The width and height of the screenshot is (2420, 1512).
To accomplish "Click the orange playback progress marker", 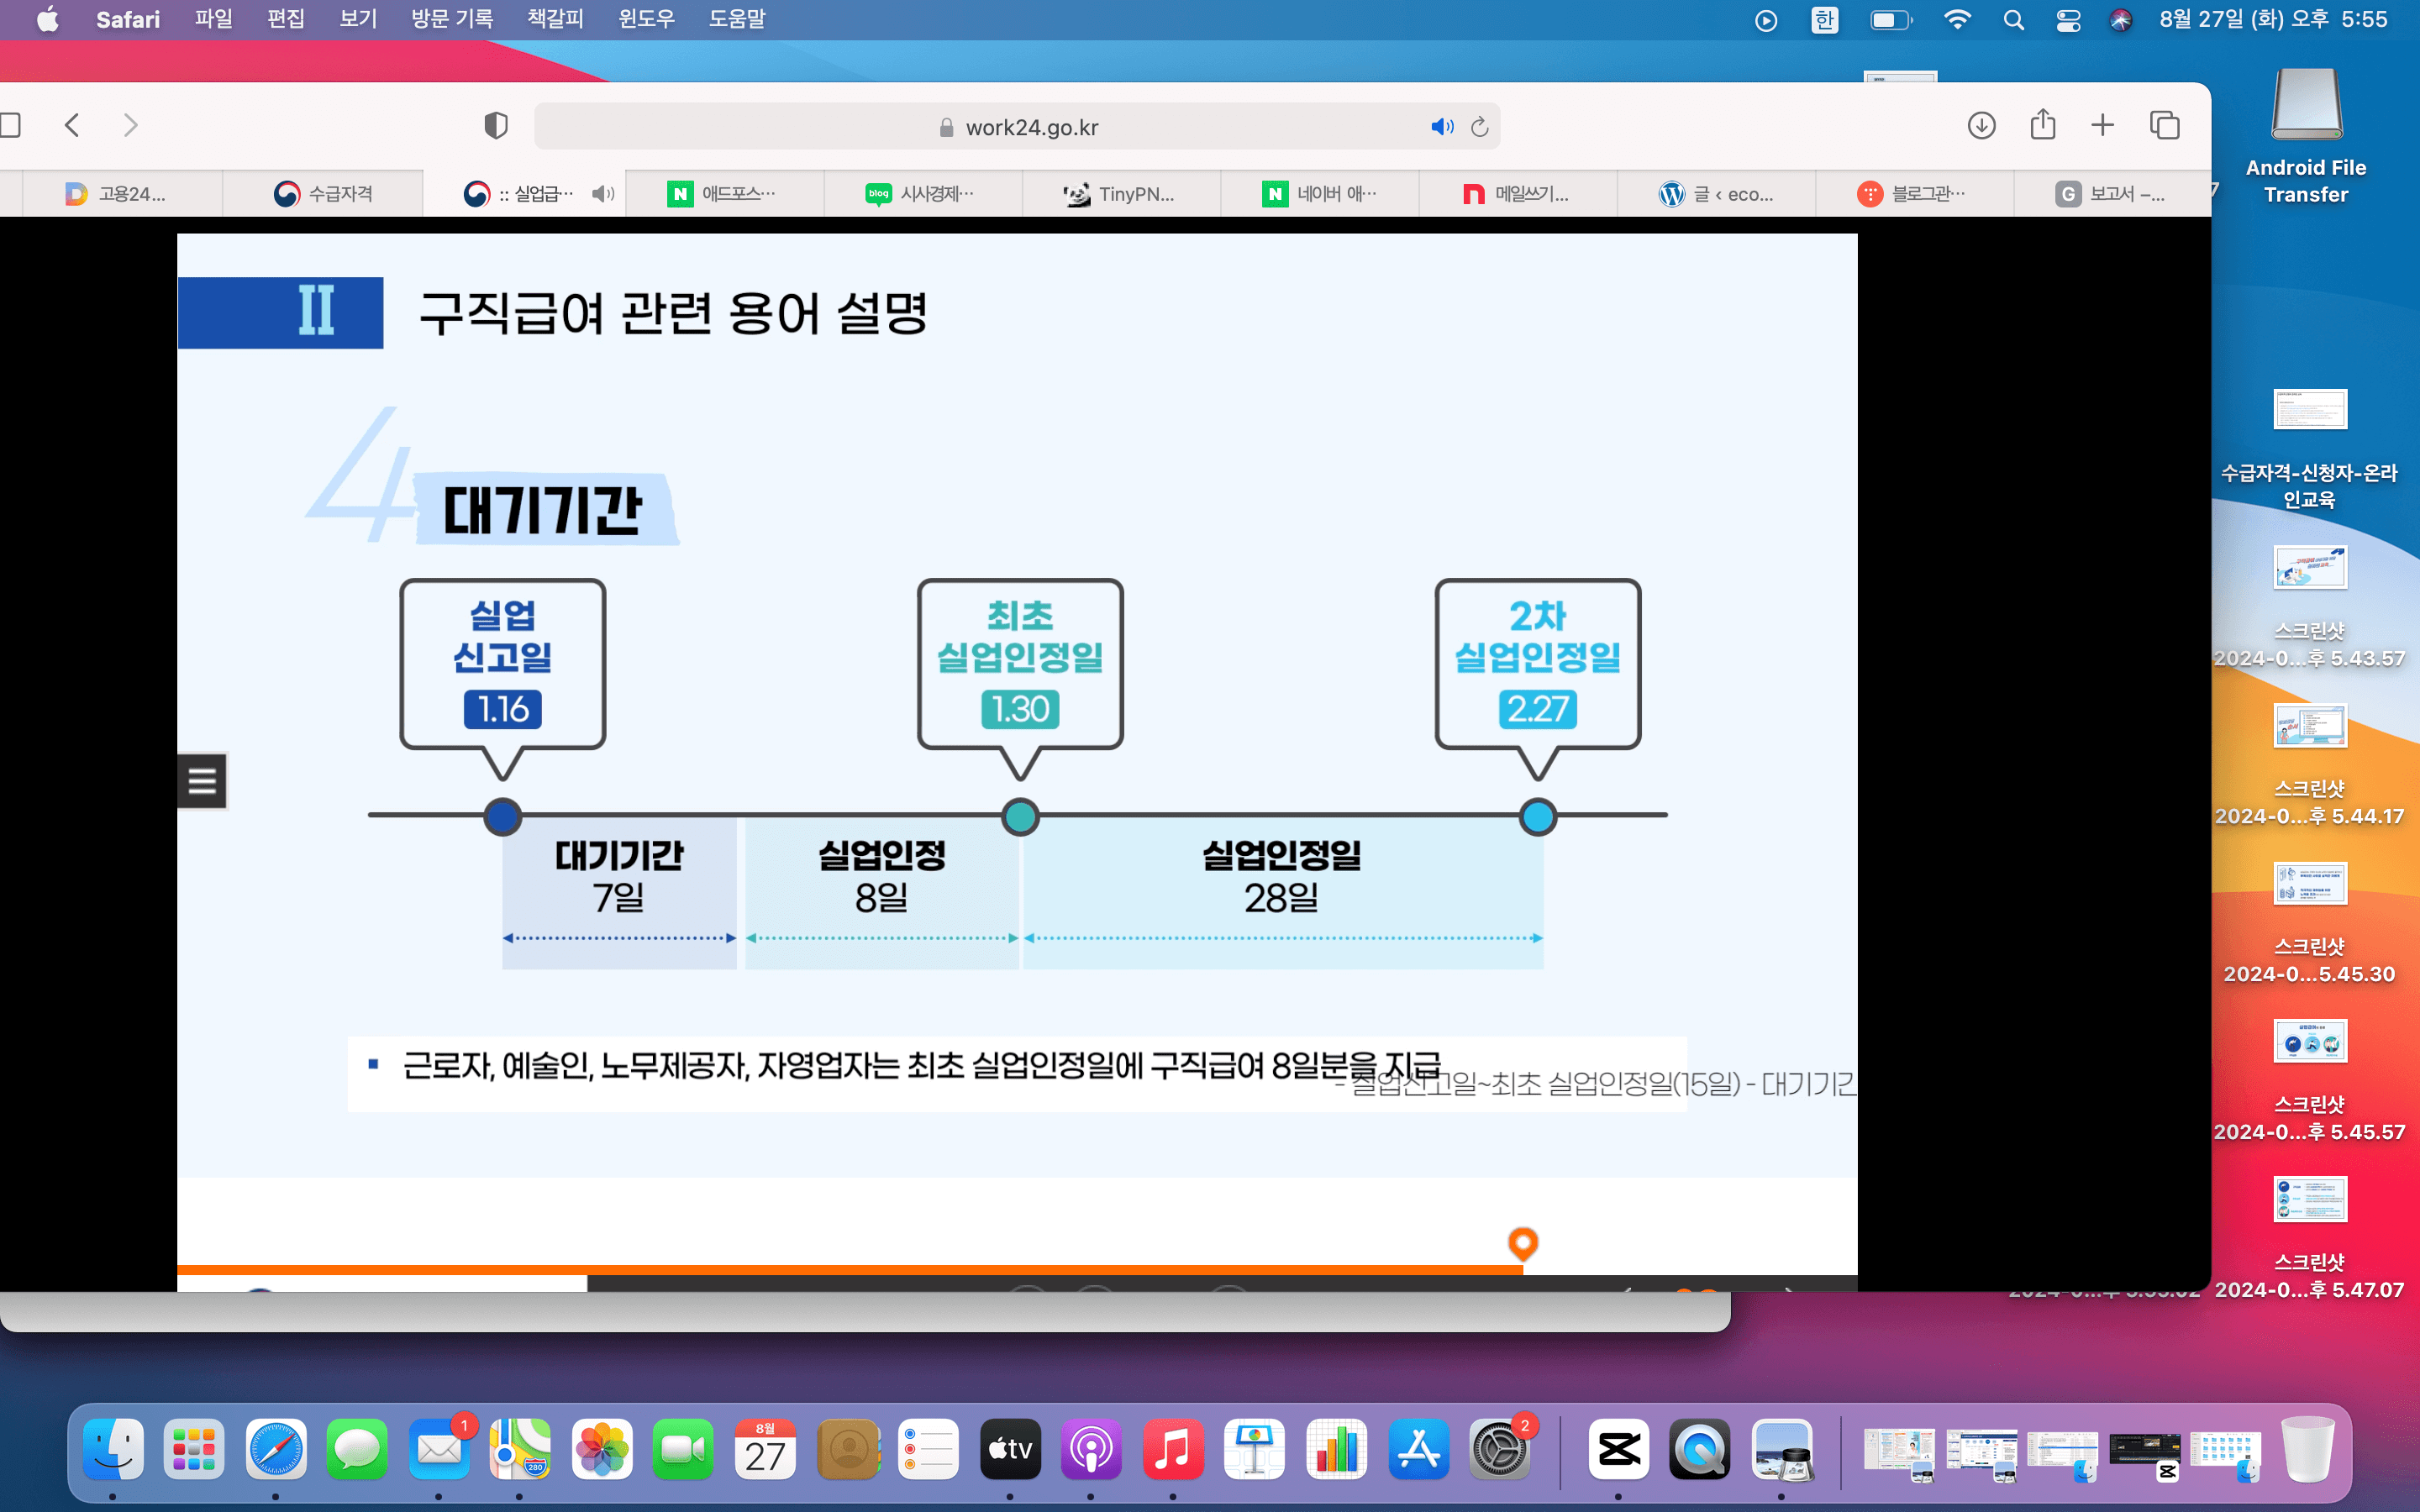I will click(1522, 1243).
